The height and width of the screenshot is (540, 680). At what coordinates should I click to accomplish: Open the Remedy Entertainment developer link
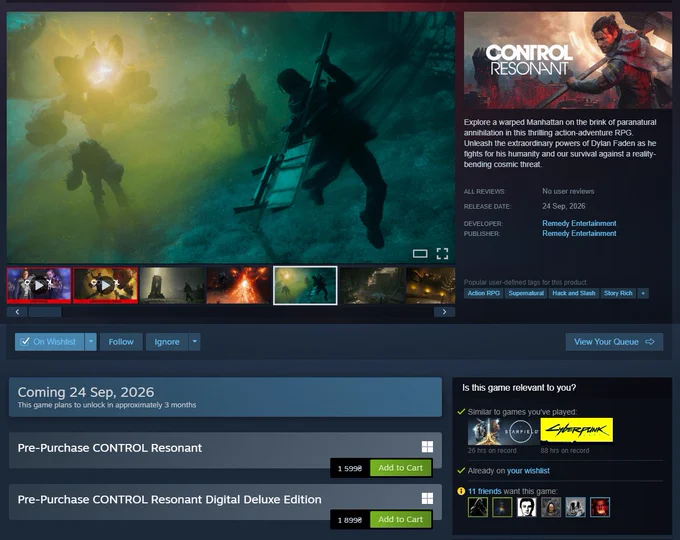(x=579, y=223)
